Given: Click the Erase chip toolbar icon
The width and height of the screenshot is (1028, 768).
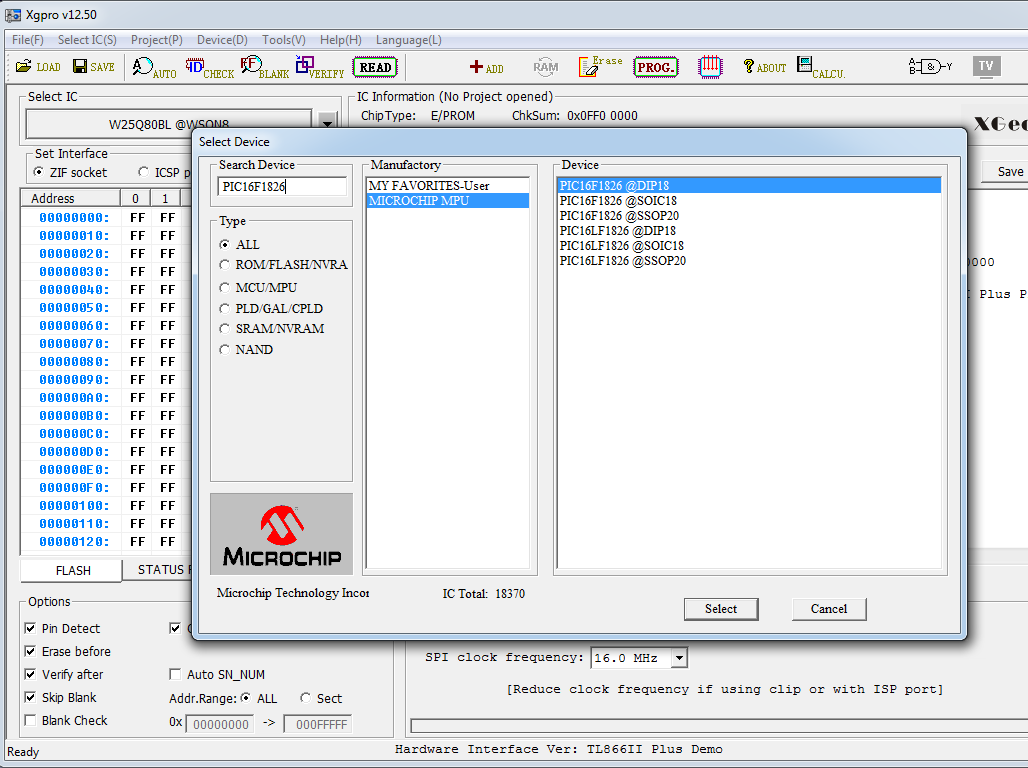Looking at the screenshot, I should [600, 66].
